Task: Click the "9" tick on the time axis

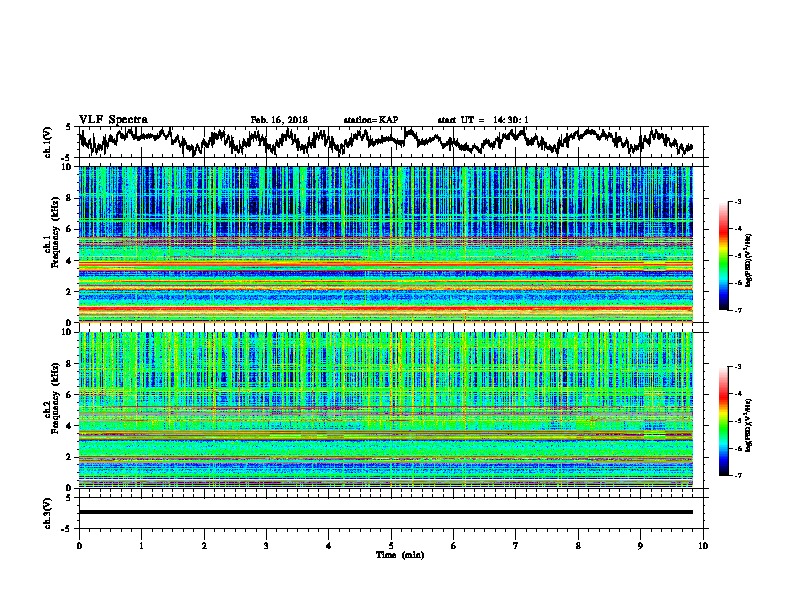Action: 640,546
